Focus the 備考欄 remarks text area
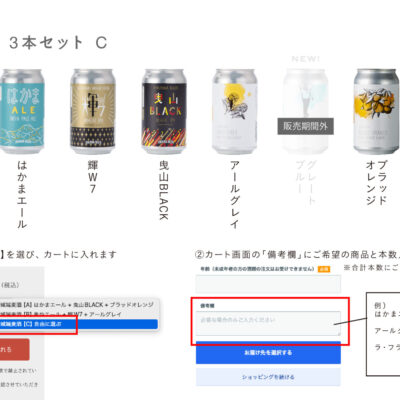The image size is (400, 400). tap(268, 323)
